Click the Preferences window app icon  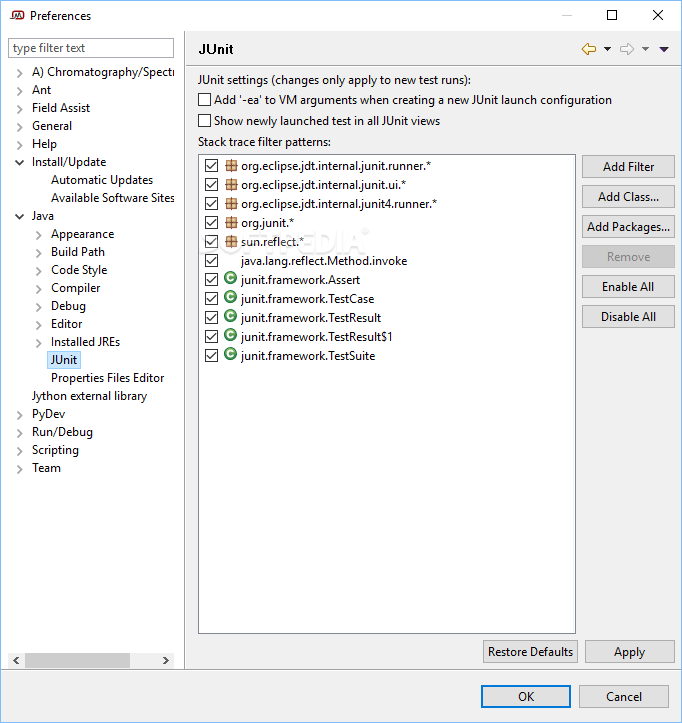pos(17,16)
